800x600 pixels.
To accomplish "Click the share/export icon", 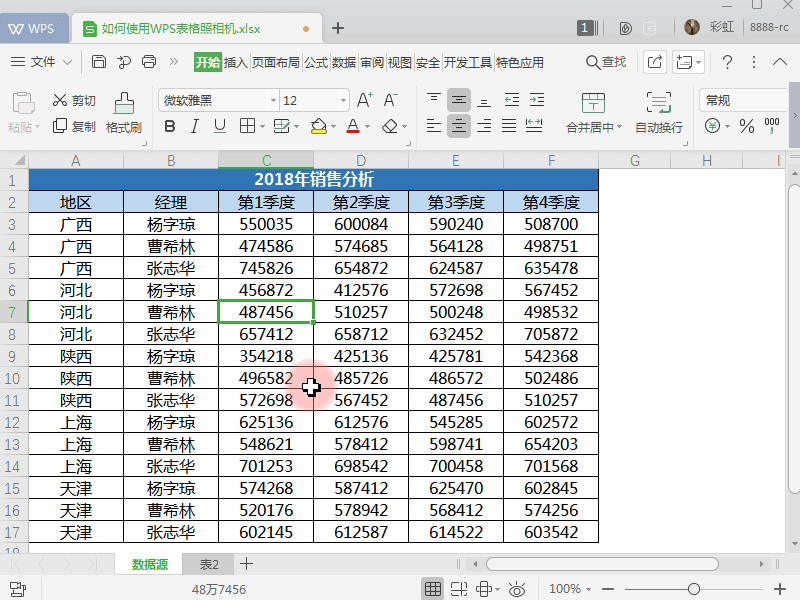I will click(x=655, y=62).
